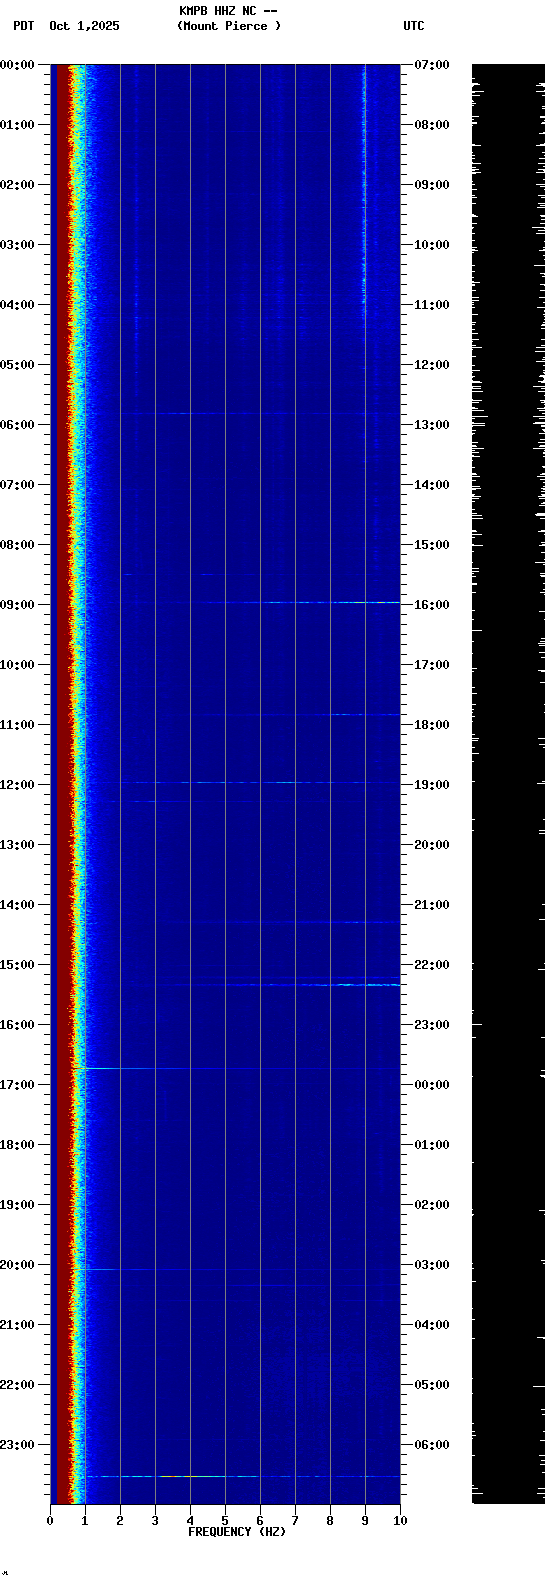
Task: Click the 'UTC' timezone label
Action: coord(414,26)
